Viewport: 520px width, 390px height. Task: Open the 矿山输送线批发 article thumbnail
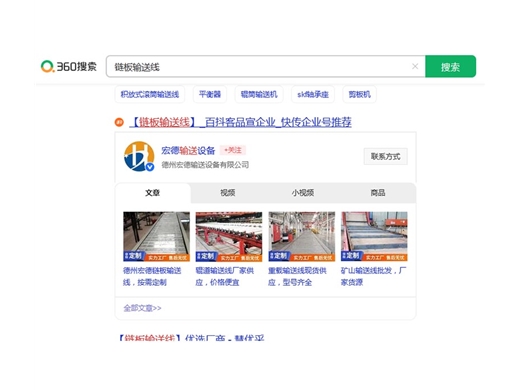pos(374,236)
